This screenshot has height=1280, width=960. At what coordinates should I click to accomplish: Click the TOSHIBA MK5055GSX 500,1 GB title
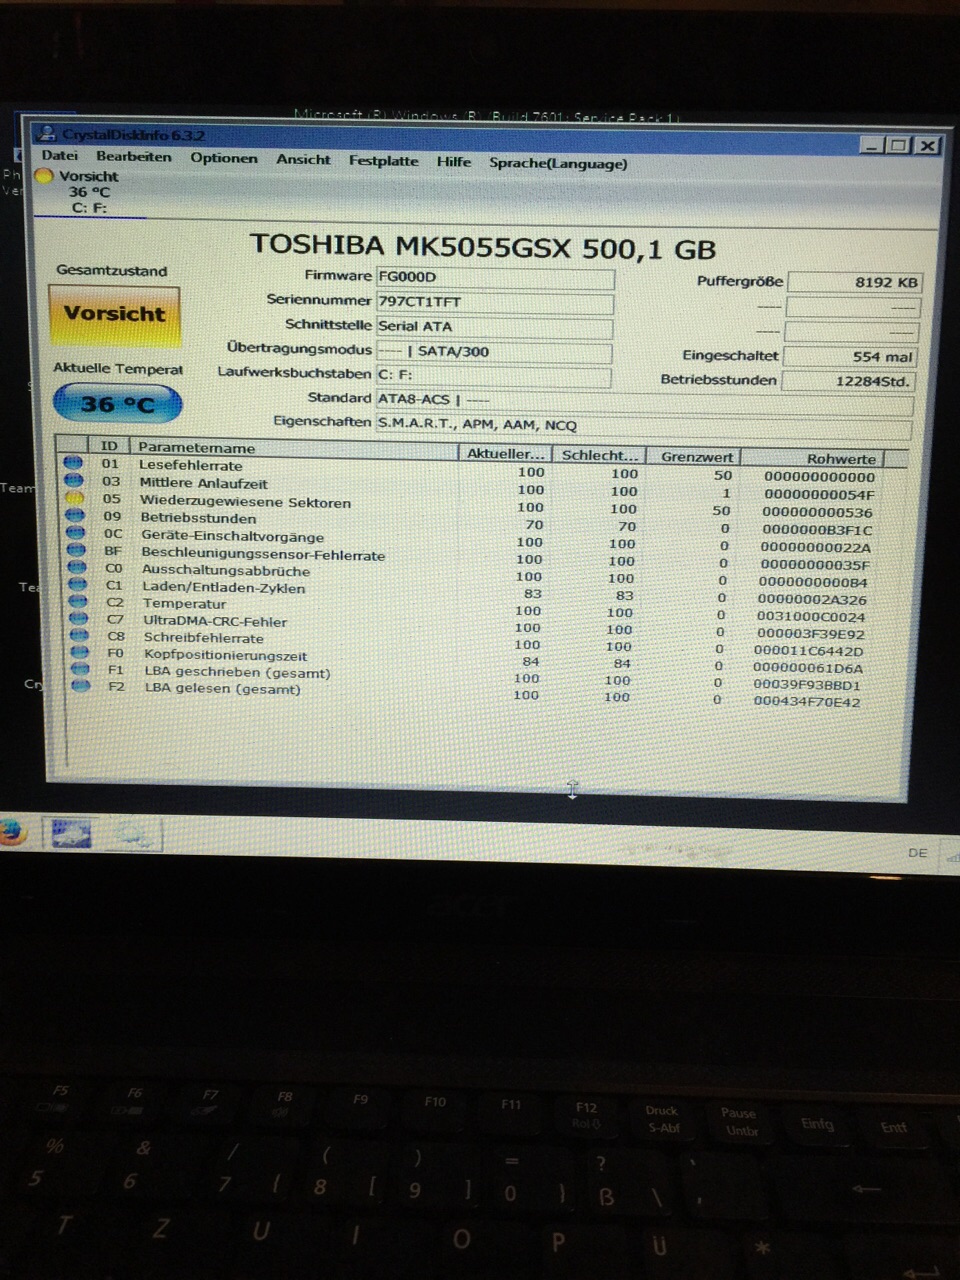[482, 246]
